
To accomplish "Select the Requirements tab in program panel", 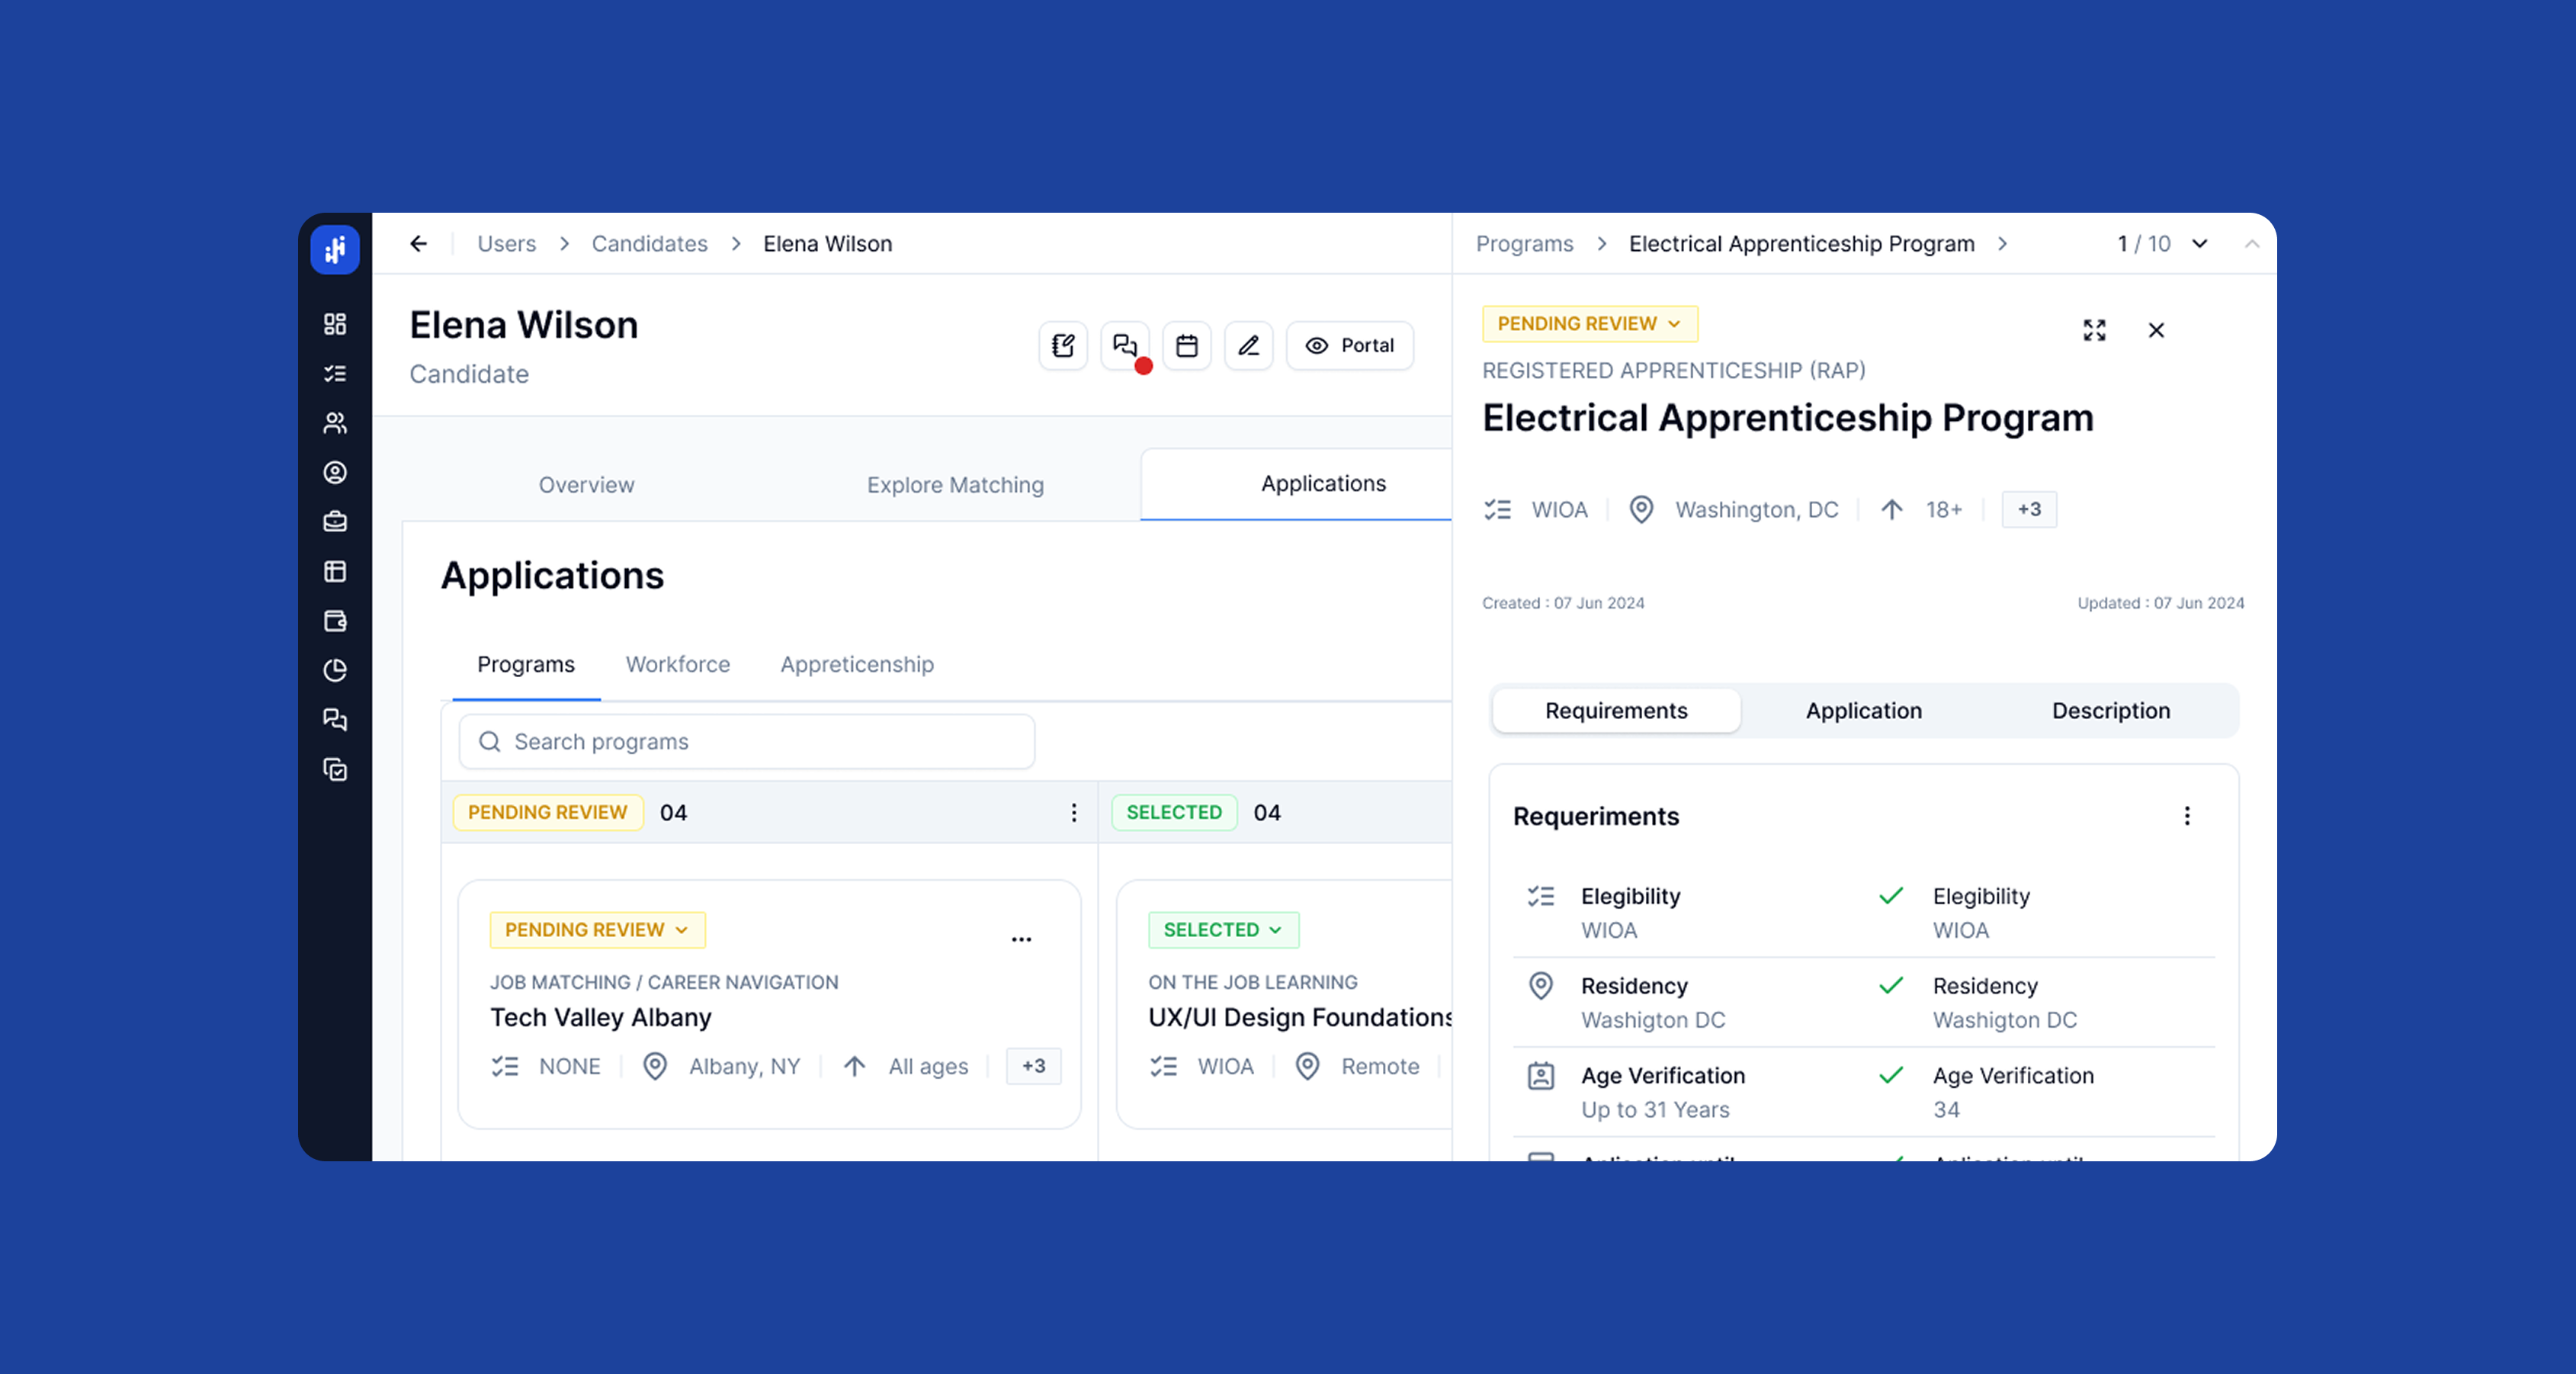I will (1616, 710).
